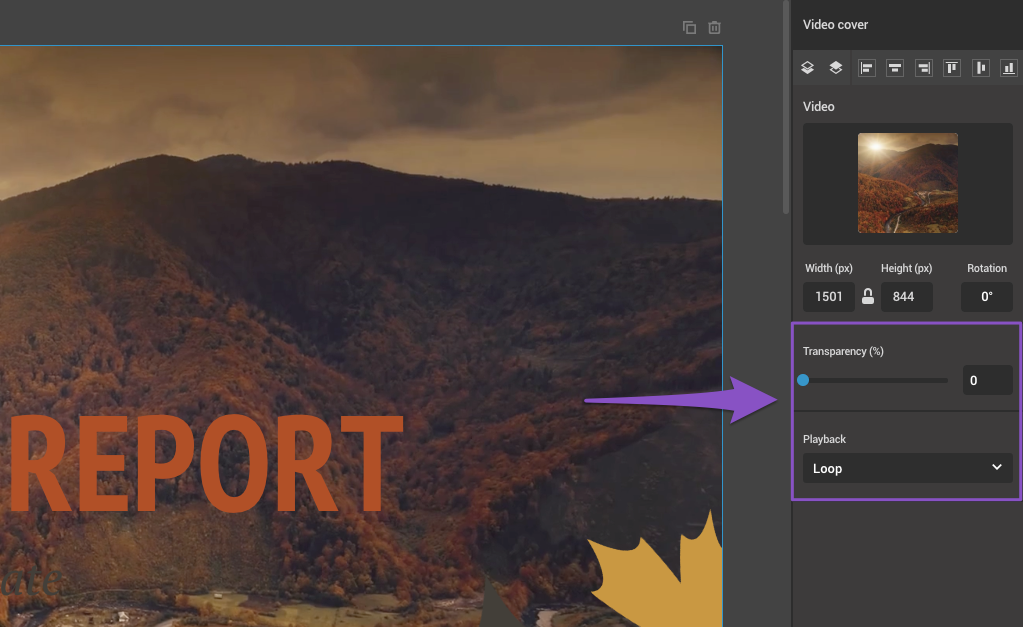Align element to the top edge
1023x627 pixels.
[x=952, y=68]
